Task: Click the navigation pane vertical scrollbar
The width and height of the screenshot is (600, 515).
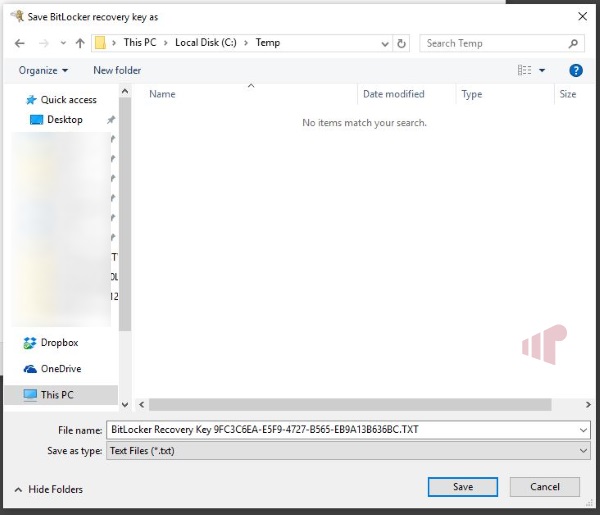Action: [x=125, y=214]
